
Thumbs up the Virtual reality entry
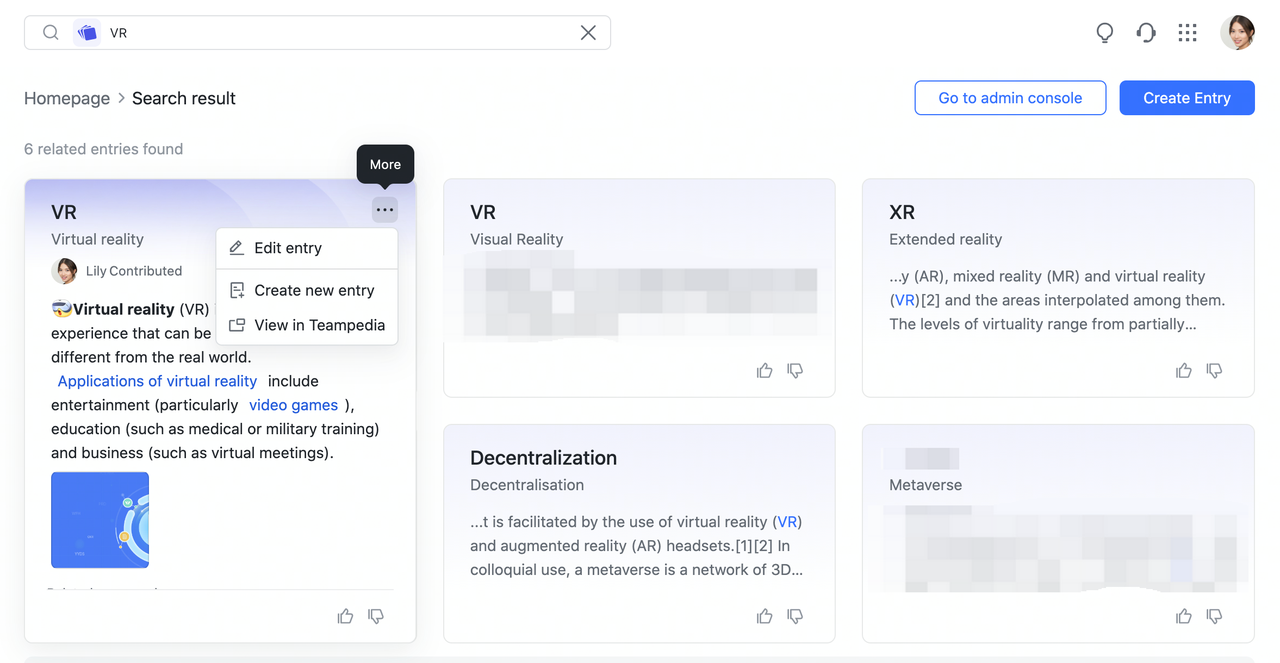pos(345,616)
